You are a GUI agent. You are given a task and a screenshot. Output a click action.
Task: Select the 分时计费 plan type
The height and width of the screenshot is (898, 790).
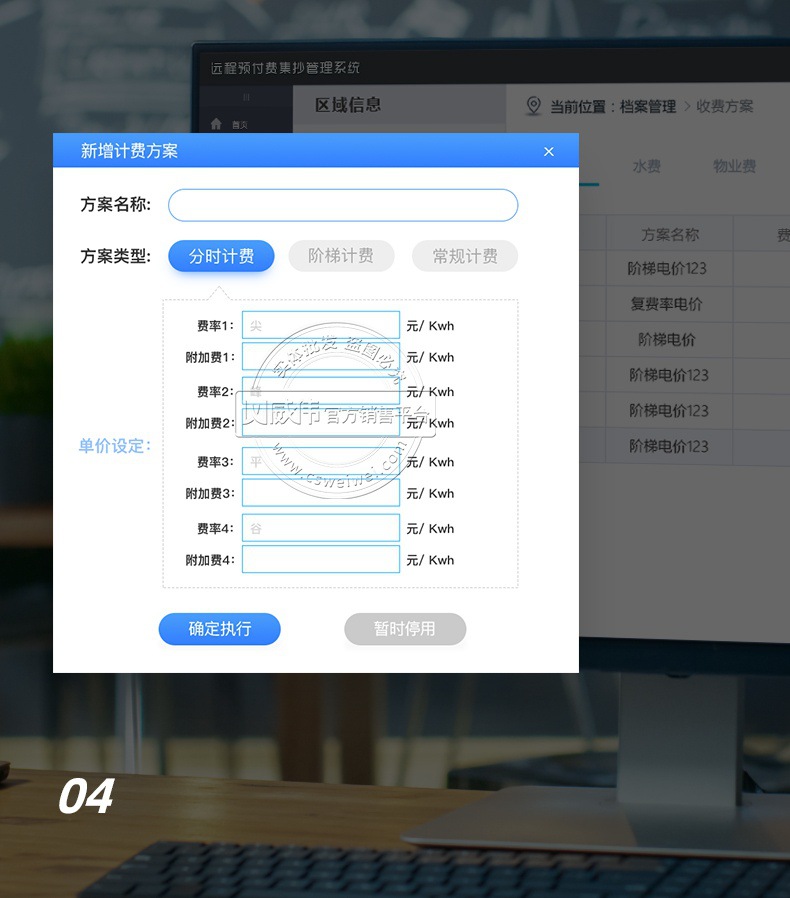221,256
